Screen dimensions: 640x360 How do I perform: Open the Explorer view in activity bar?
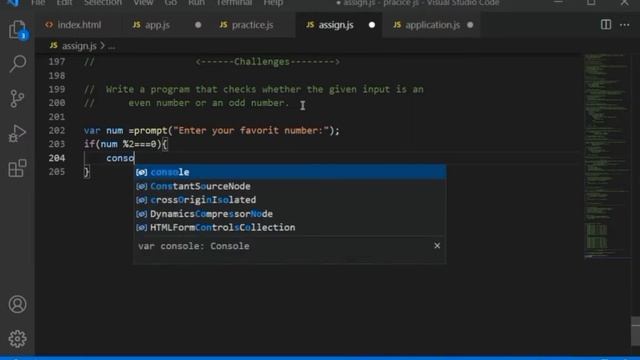[18, 29]
